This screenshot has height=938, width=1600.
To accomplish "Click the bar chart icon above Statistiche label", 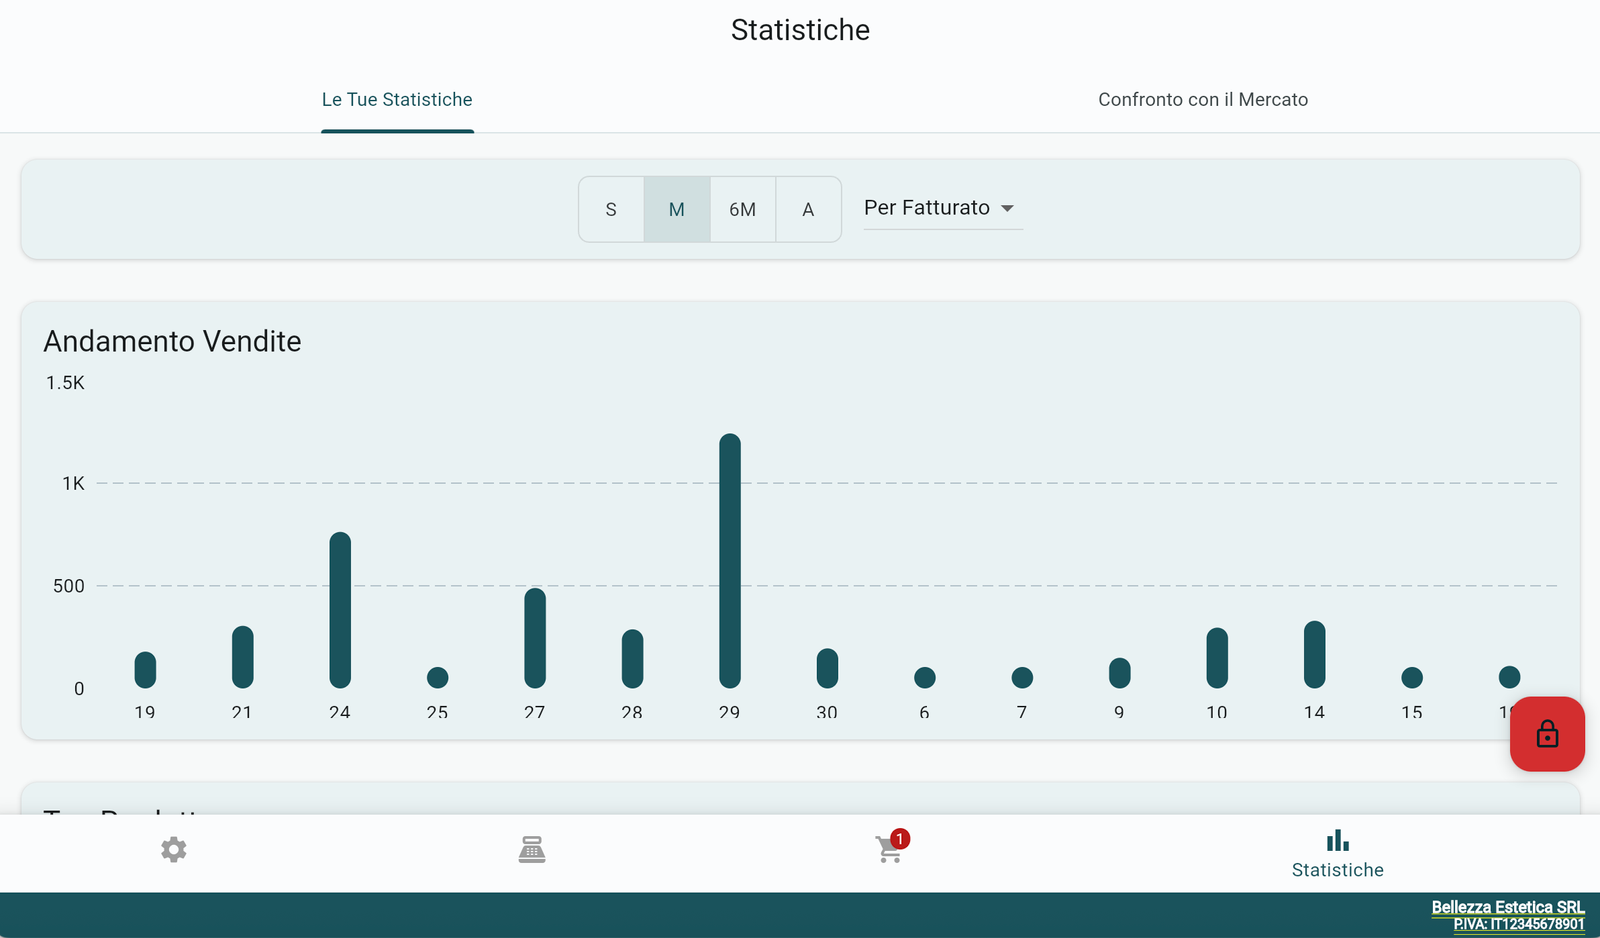I will 1337,841.
